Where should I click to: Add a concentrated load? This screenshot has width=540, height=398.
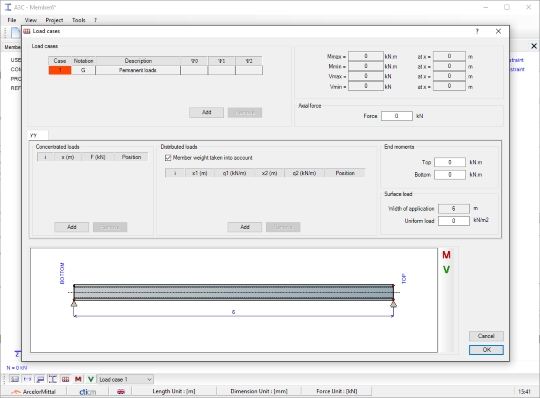click(72, 227)
